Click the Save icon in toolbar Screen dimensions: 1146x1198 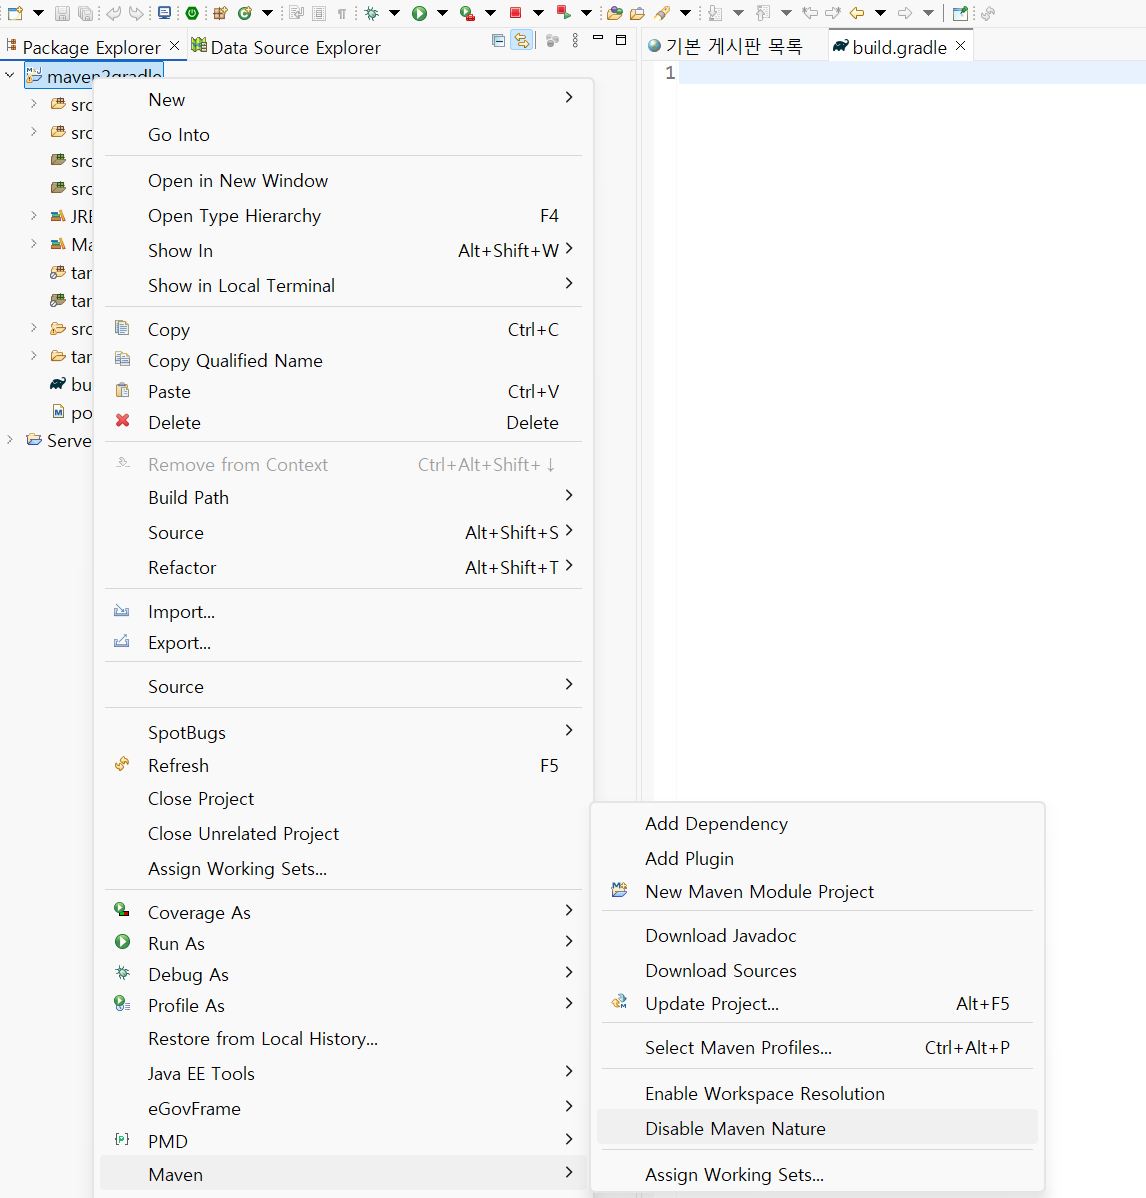(62, 13)
